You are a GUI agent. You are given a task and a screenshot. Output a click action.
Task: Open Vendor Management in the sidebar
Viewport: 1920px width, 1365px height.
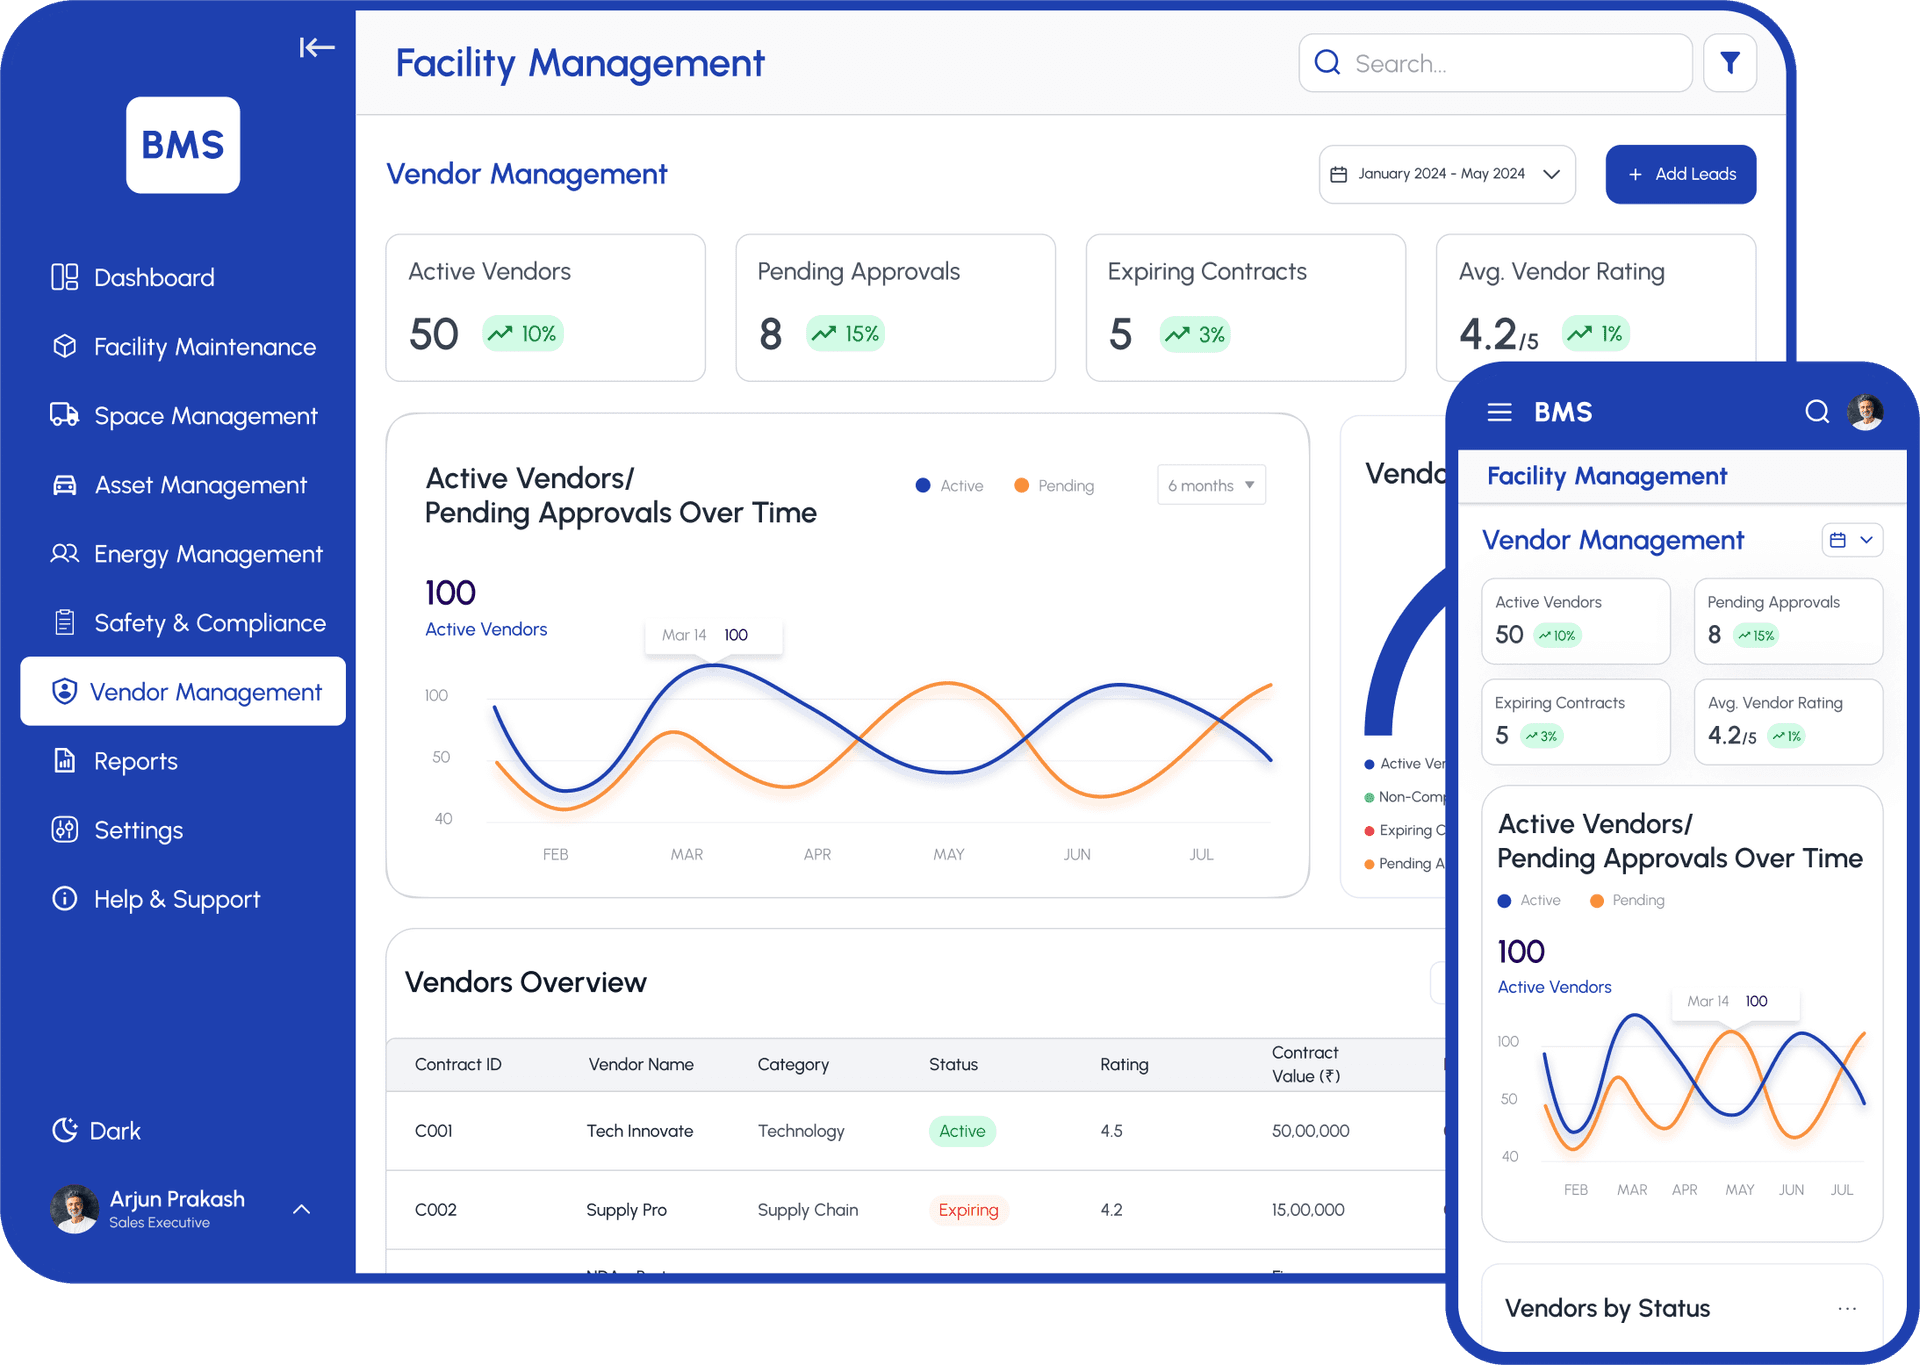[x=206, y=691]
